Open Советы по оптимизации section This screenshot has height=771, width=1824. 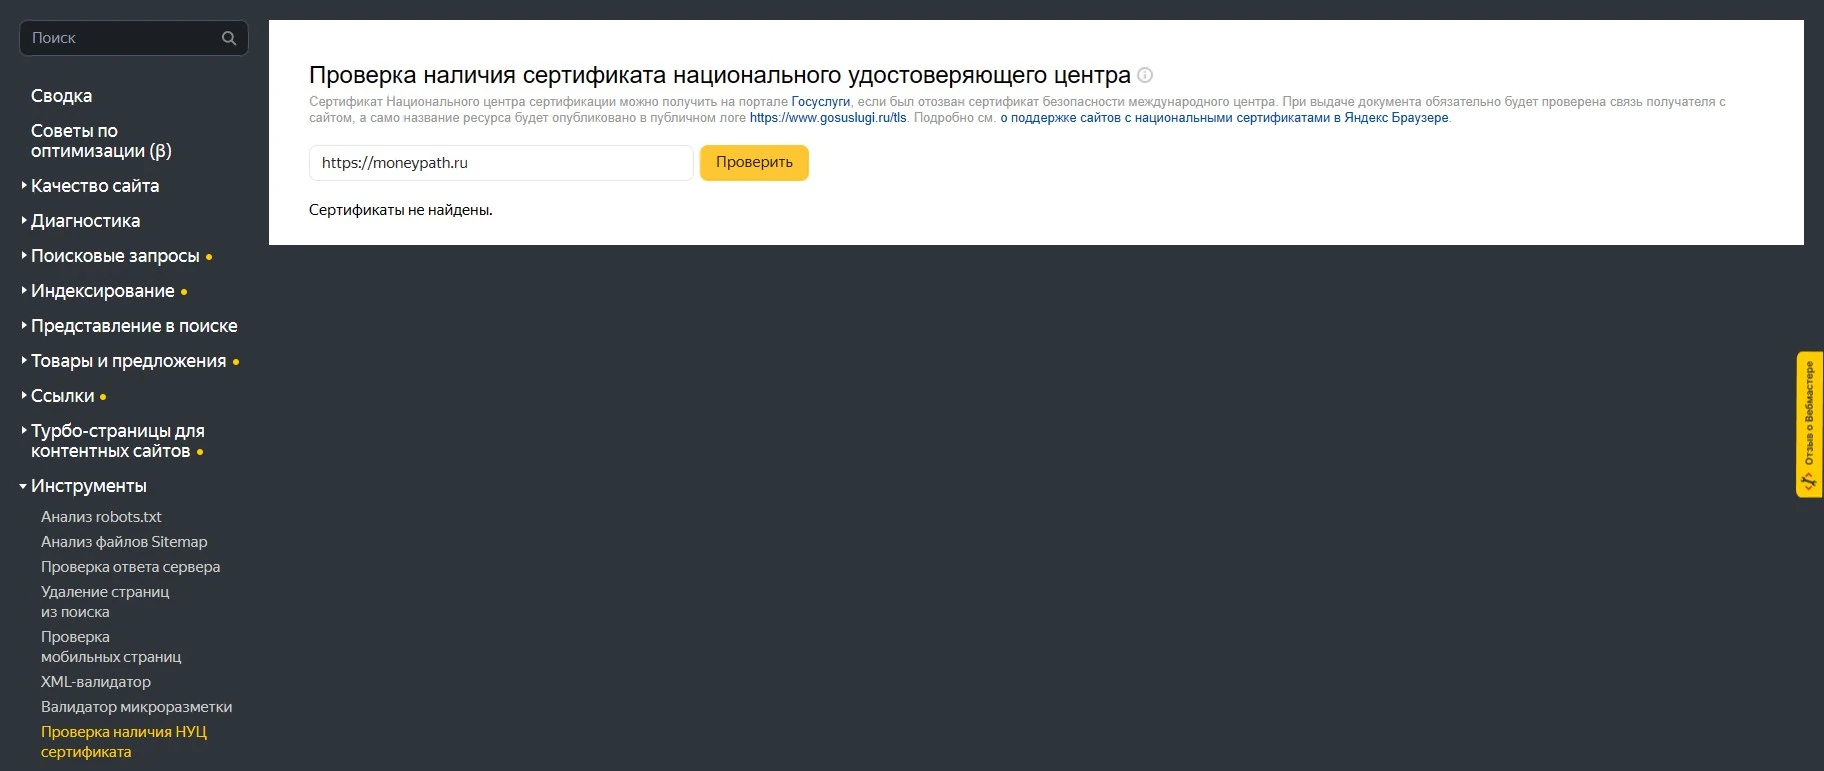pos(101,141)
